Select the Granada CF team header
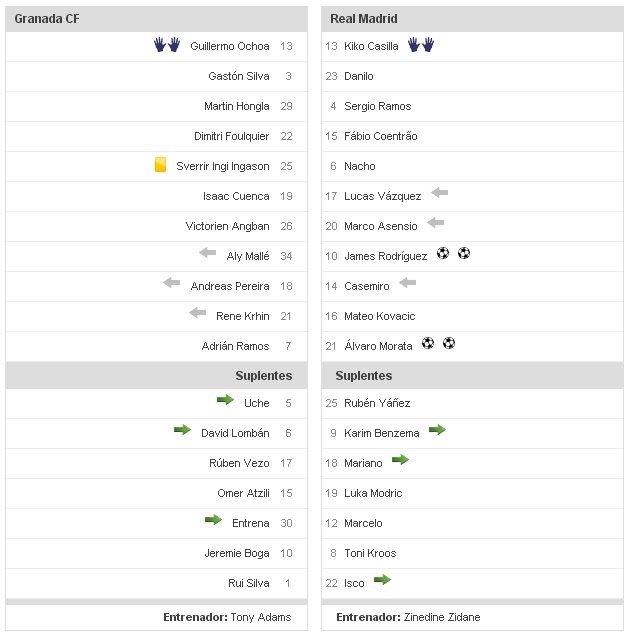 [47, 18]
